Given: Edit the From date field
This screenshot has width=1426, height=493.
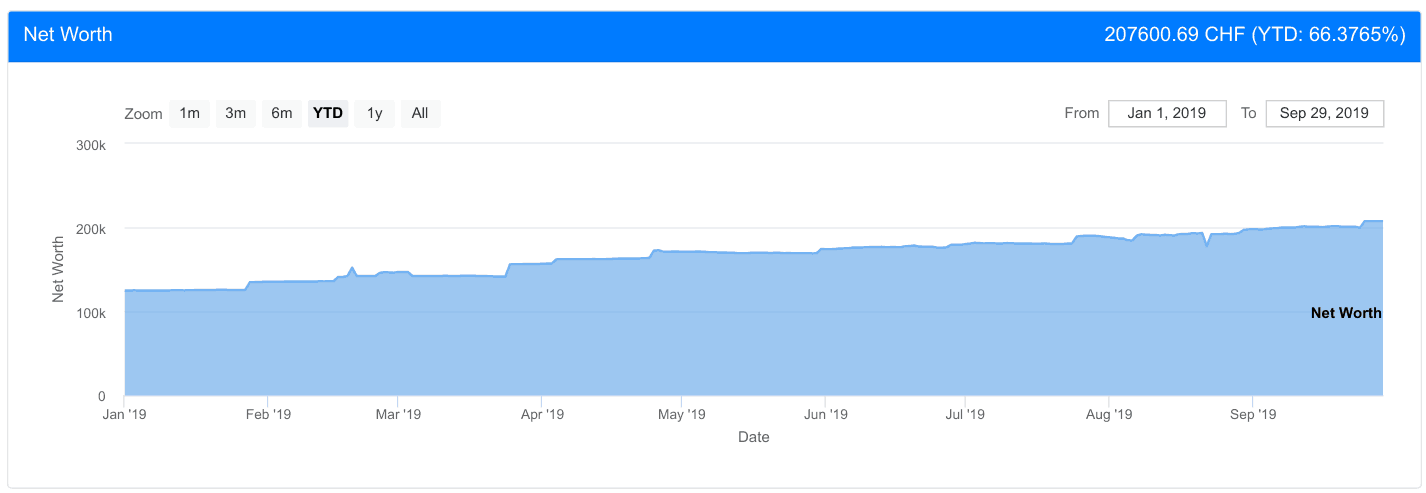Looking at the screenshot, I should click(x=1167, y=113).
